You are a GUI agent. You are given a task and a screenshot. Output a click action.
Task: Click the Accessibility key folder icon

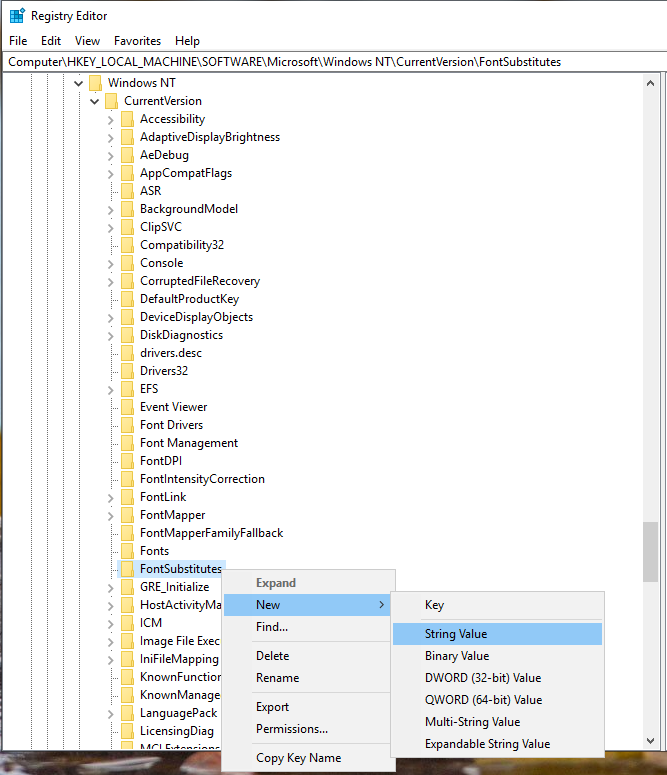pos(128,119)
